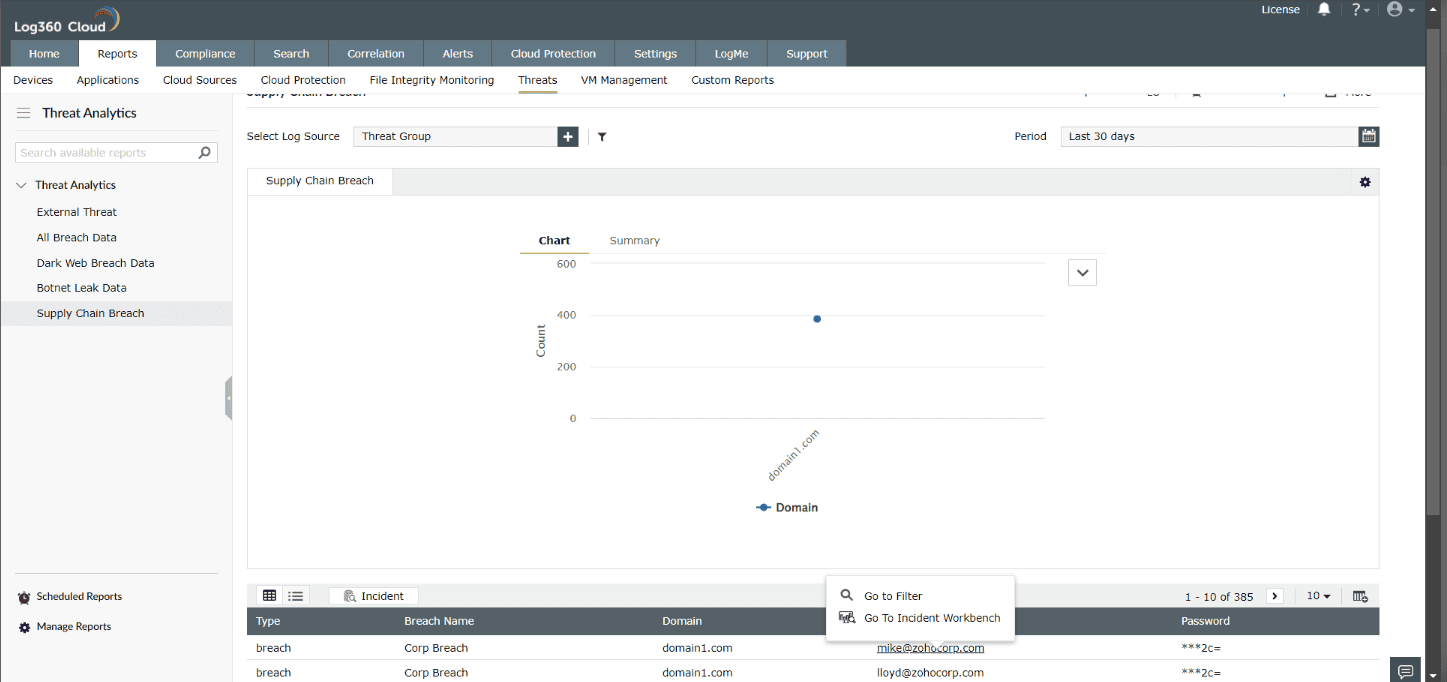Open the Alerts tab
Image resolution: width=1447 pixels, height=682 pixels.
(458, 54)
